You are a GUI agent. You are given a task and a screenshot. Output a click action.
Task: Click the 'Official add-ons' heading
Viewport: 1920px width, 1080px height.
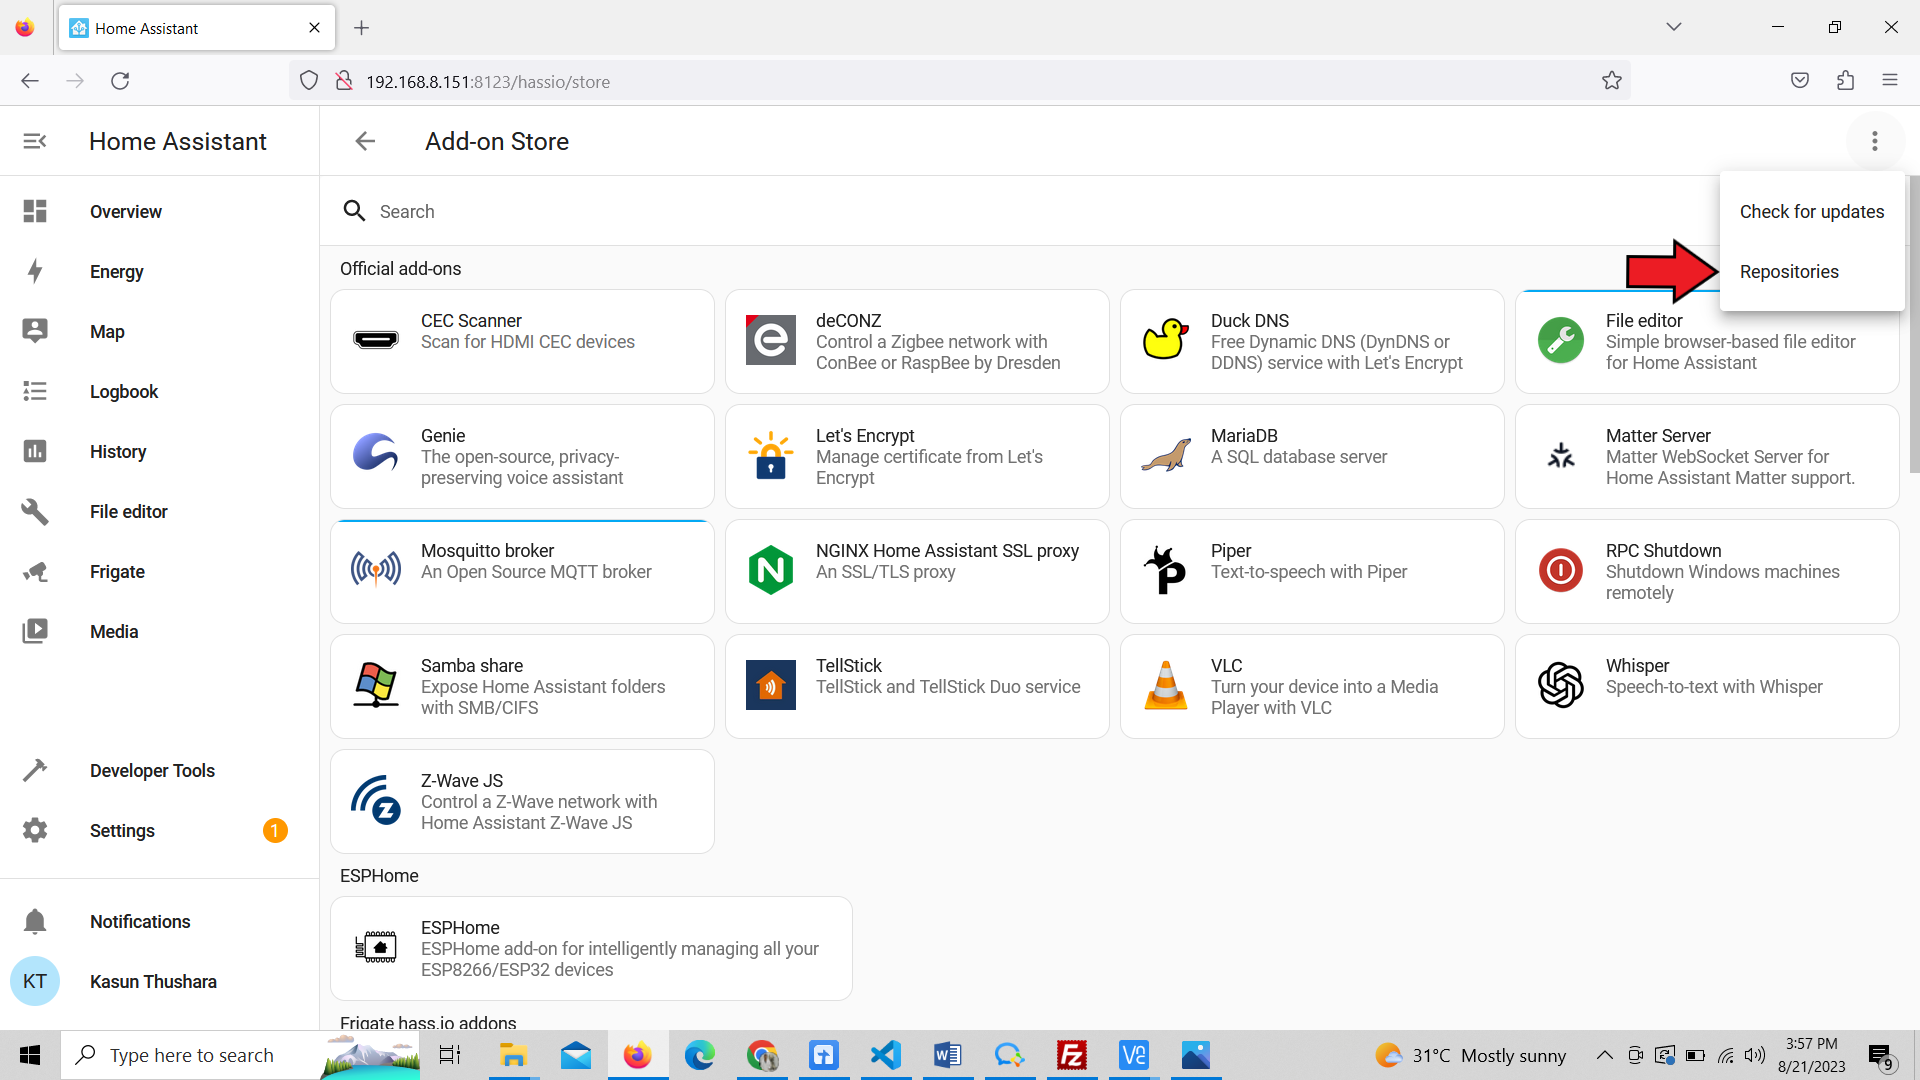400,268
